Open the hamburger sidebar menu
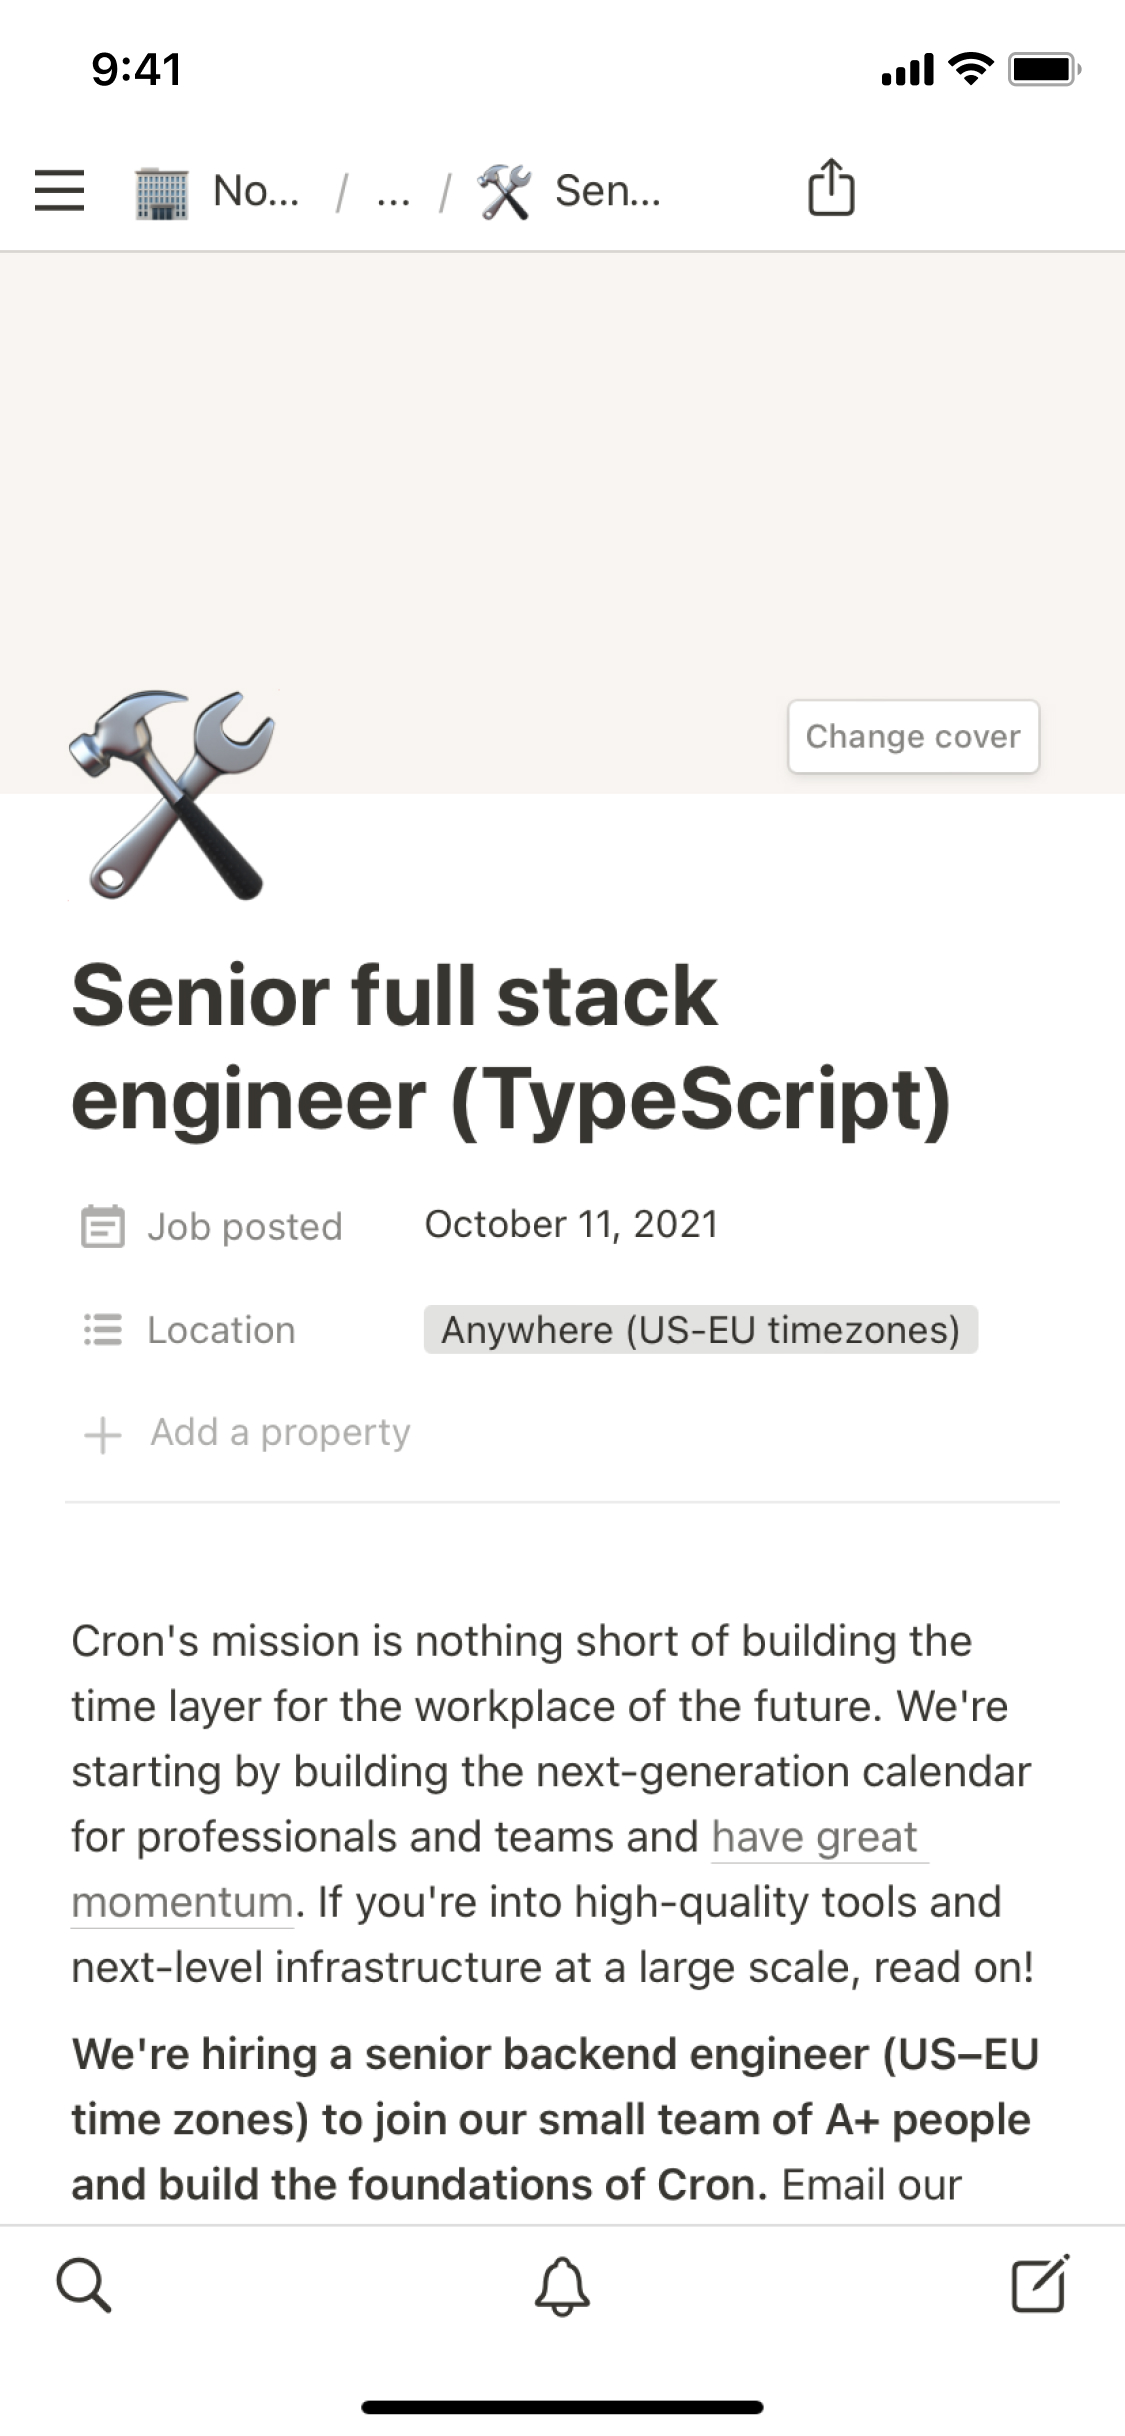The width and height of the screenshot is (1125, 2436). [x=59, y=190]
